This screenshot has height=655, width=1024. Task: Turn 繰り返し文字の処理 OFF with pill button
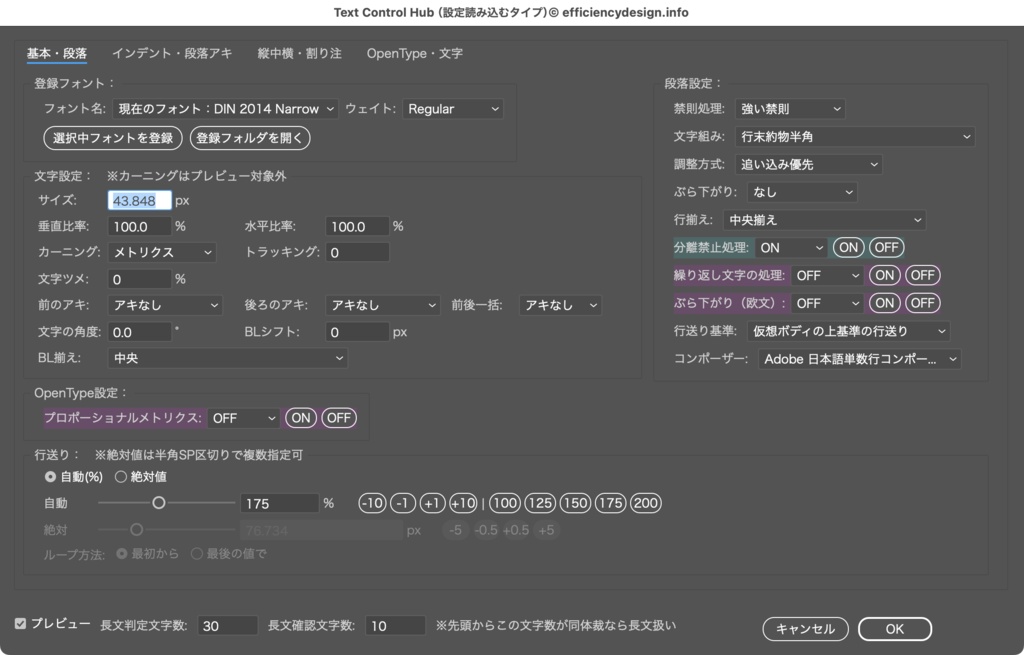click(x=923, y=276)
